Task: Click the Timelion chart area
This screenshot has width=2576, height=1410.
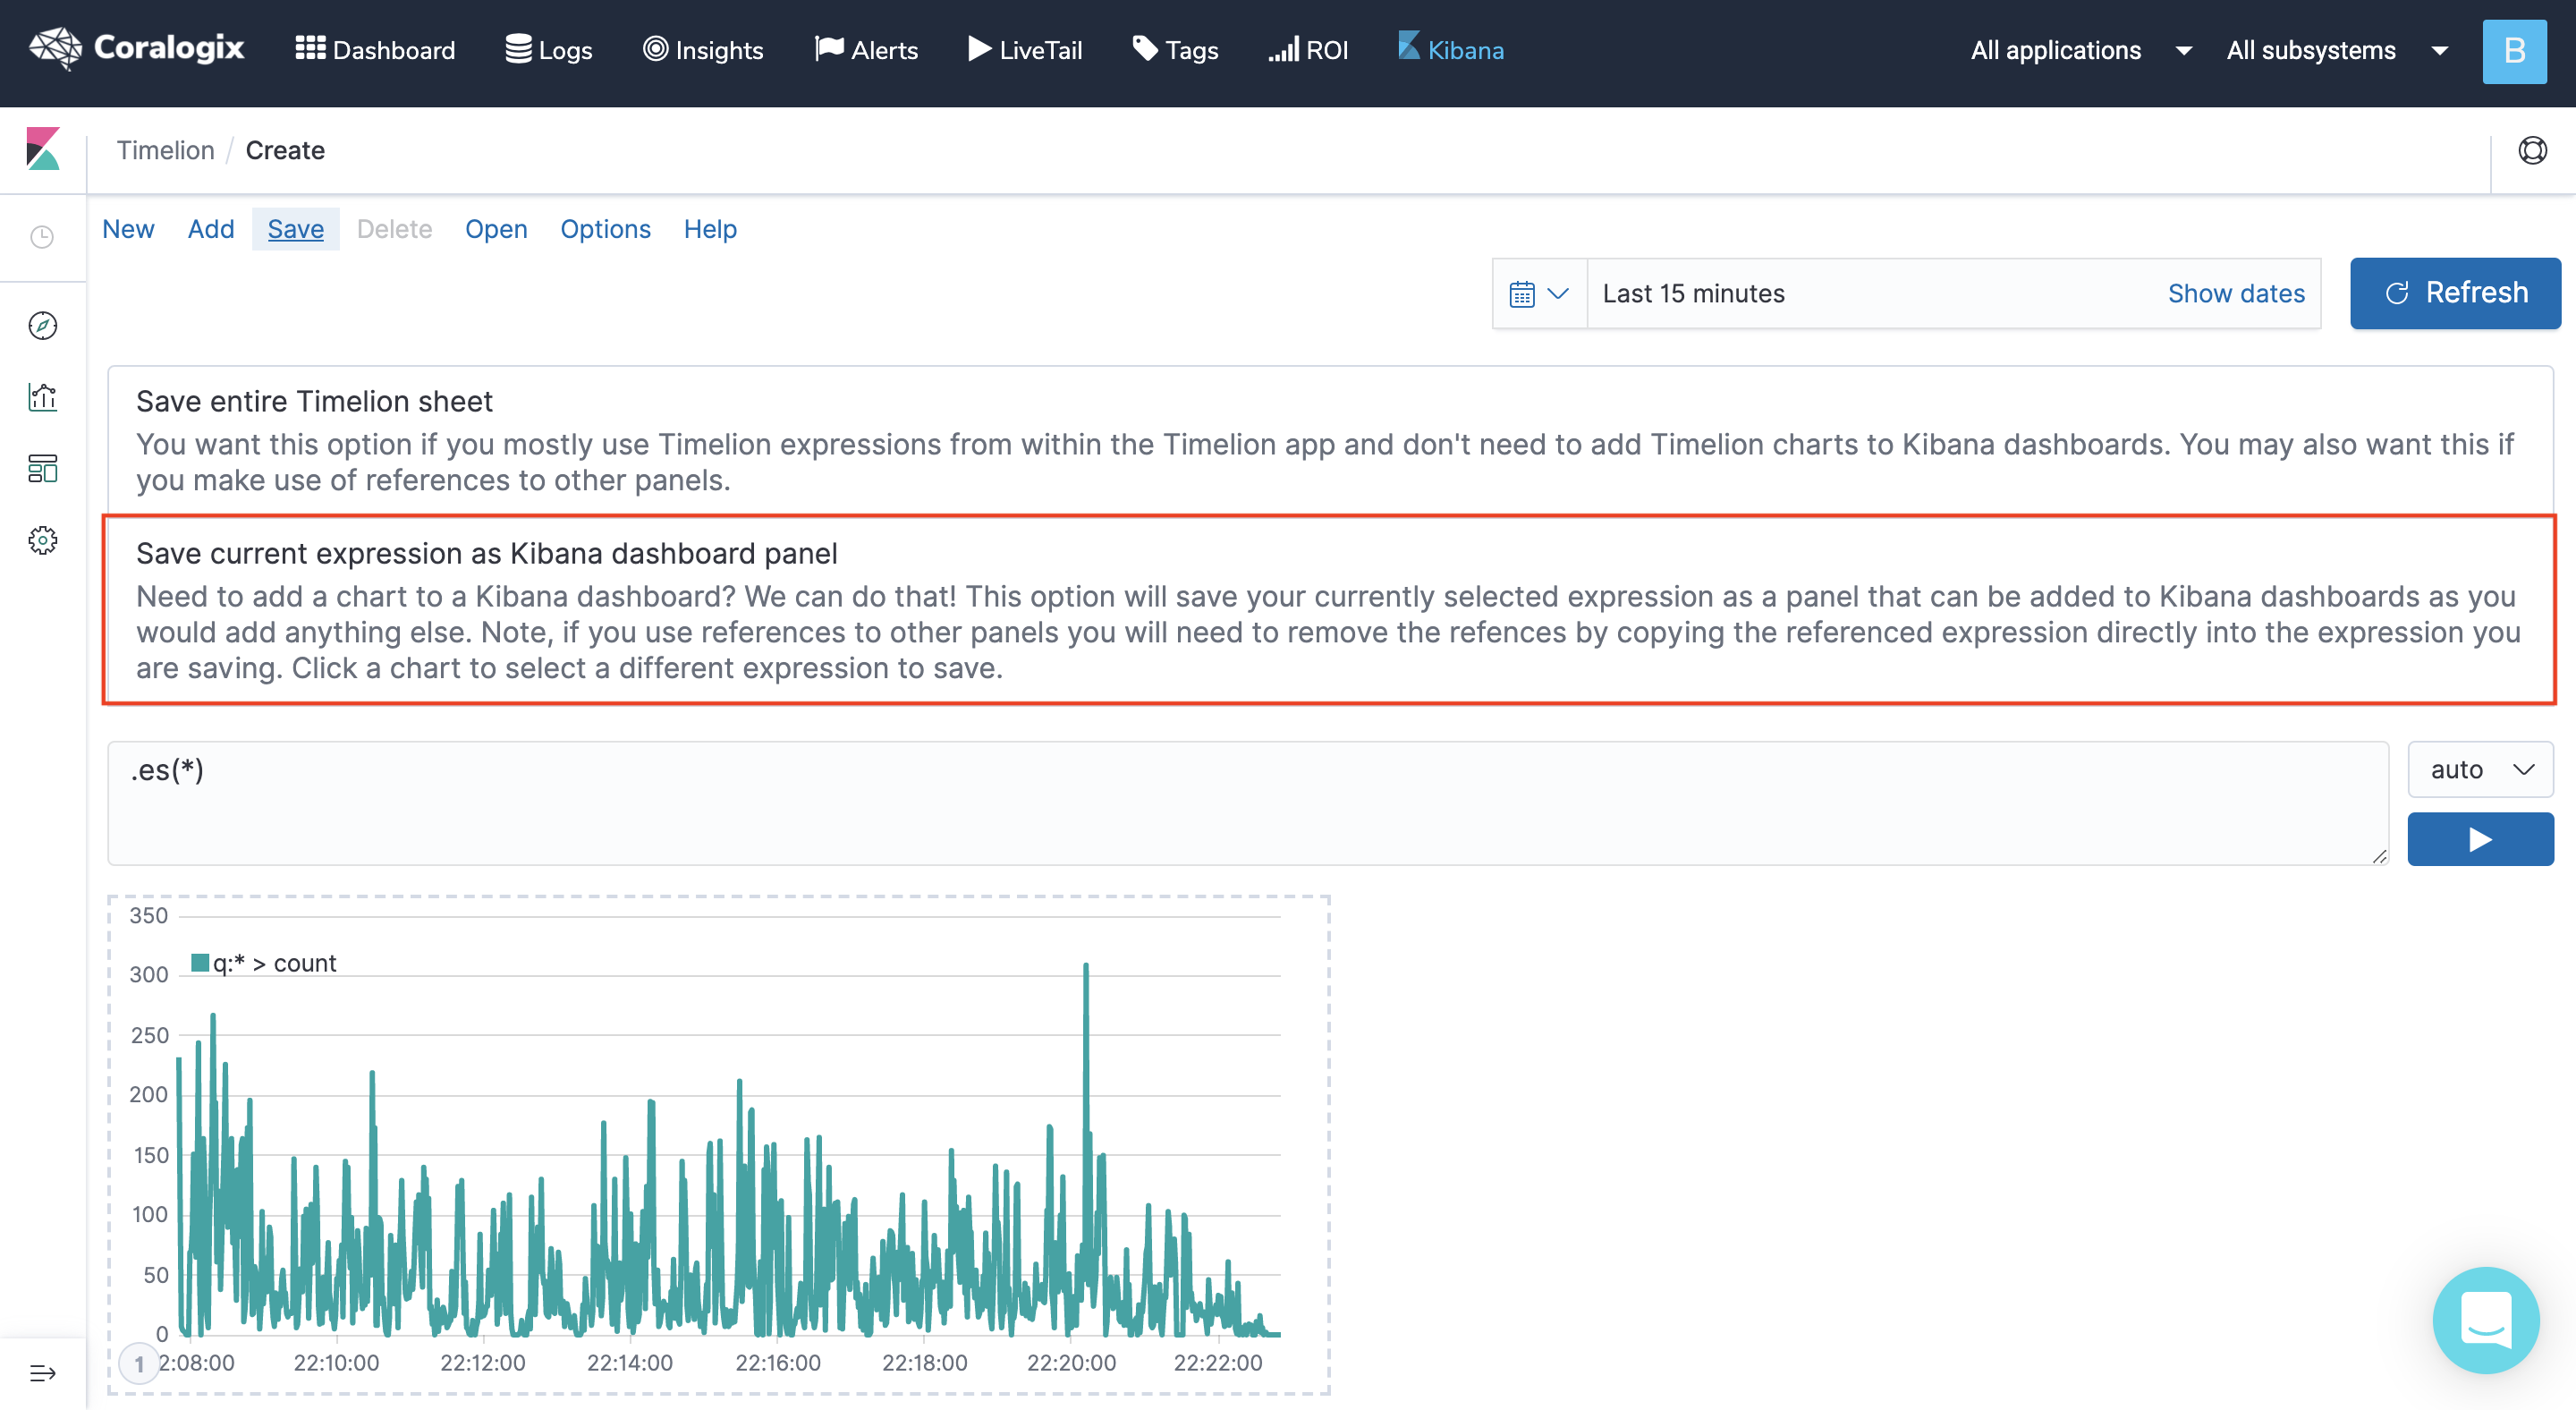Action: [x=719, y=1145]
